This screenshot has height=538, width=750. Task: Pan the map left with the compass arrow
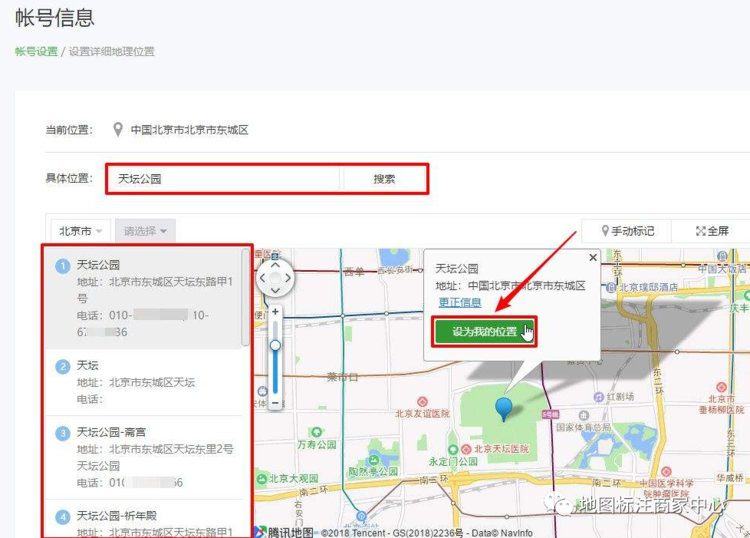(263, 278)
